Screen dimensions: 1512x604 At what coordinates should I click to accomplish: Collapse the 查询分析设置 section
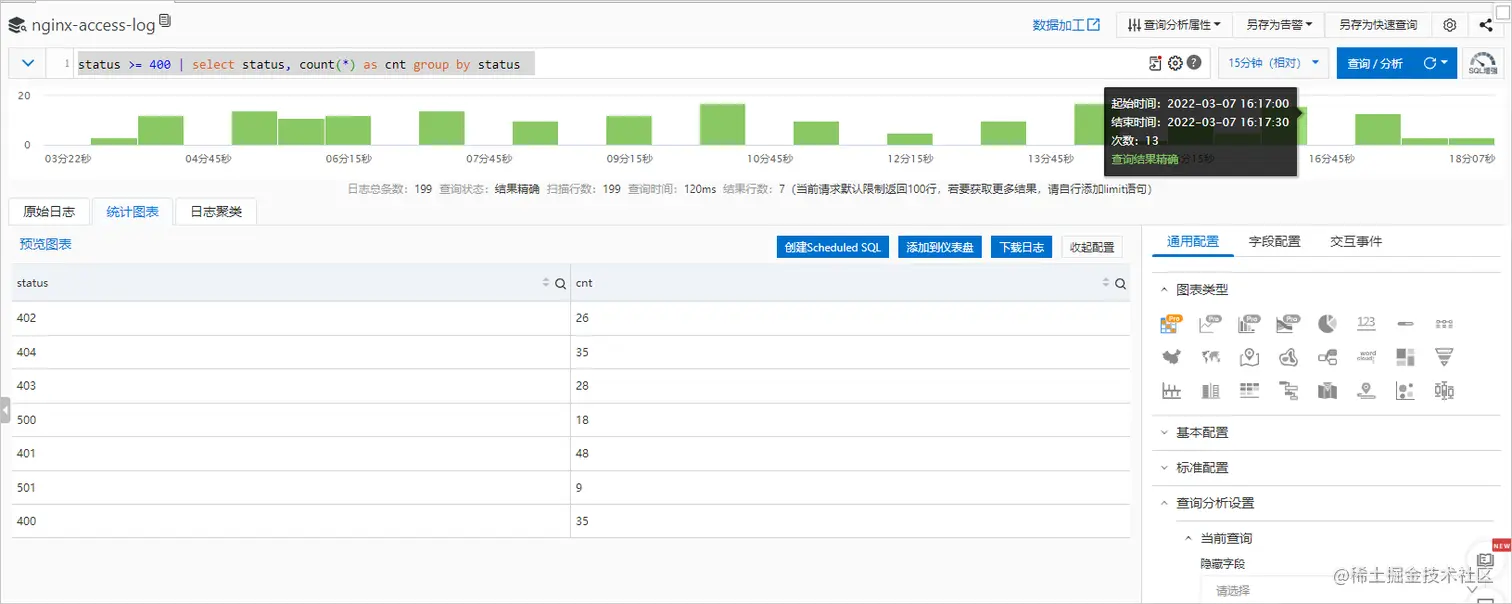(x=1163, y=503)
